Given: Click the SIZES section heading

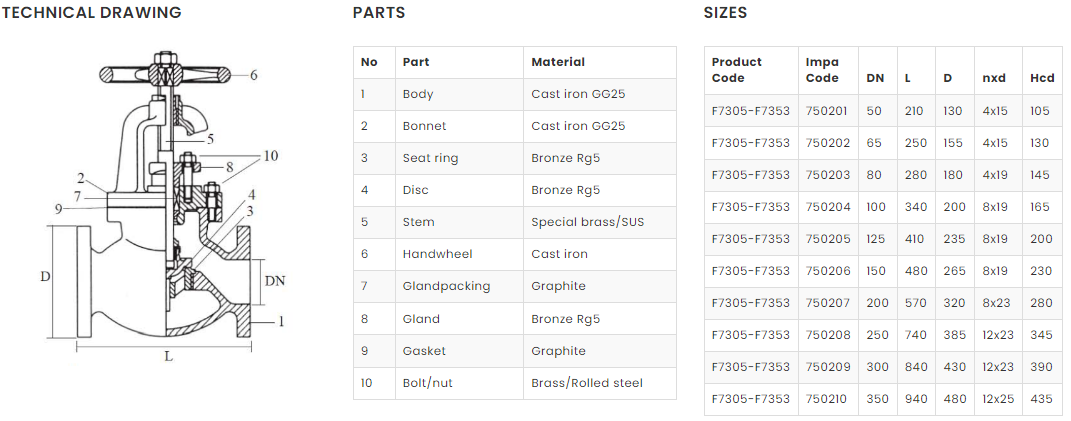Looking at the screenshot, I should point(725,13).
